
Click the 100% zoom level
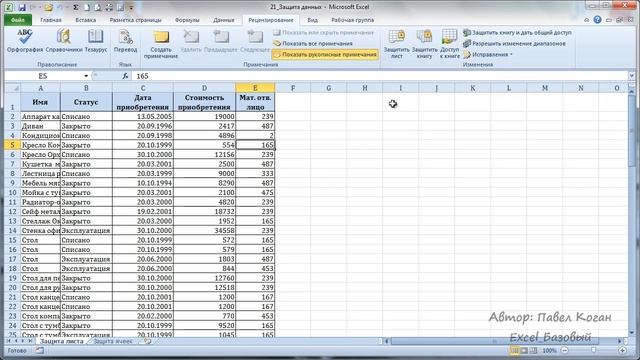pyautogui.click(x=549, y=350)
